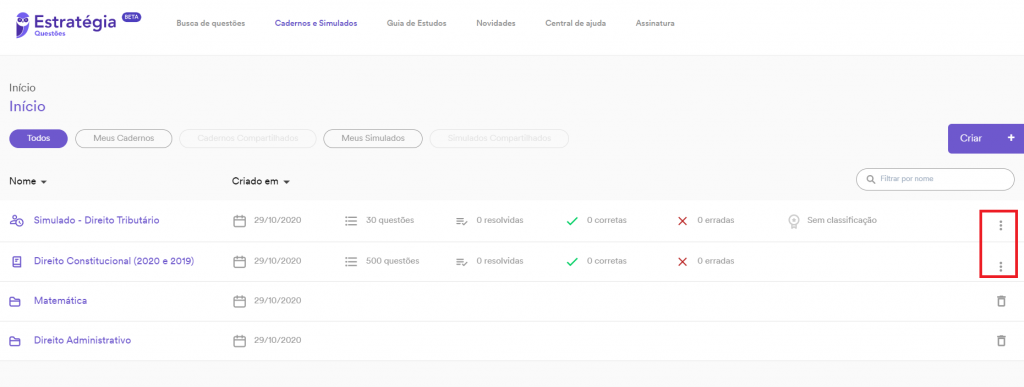Viewport: 1024px width, 387px height.
Task: Open Cadernos e Simulados menu
Action: (316, 23)
